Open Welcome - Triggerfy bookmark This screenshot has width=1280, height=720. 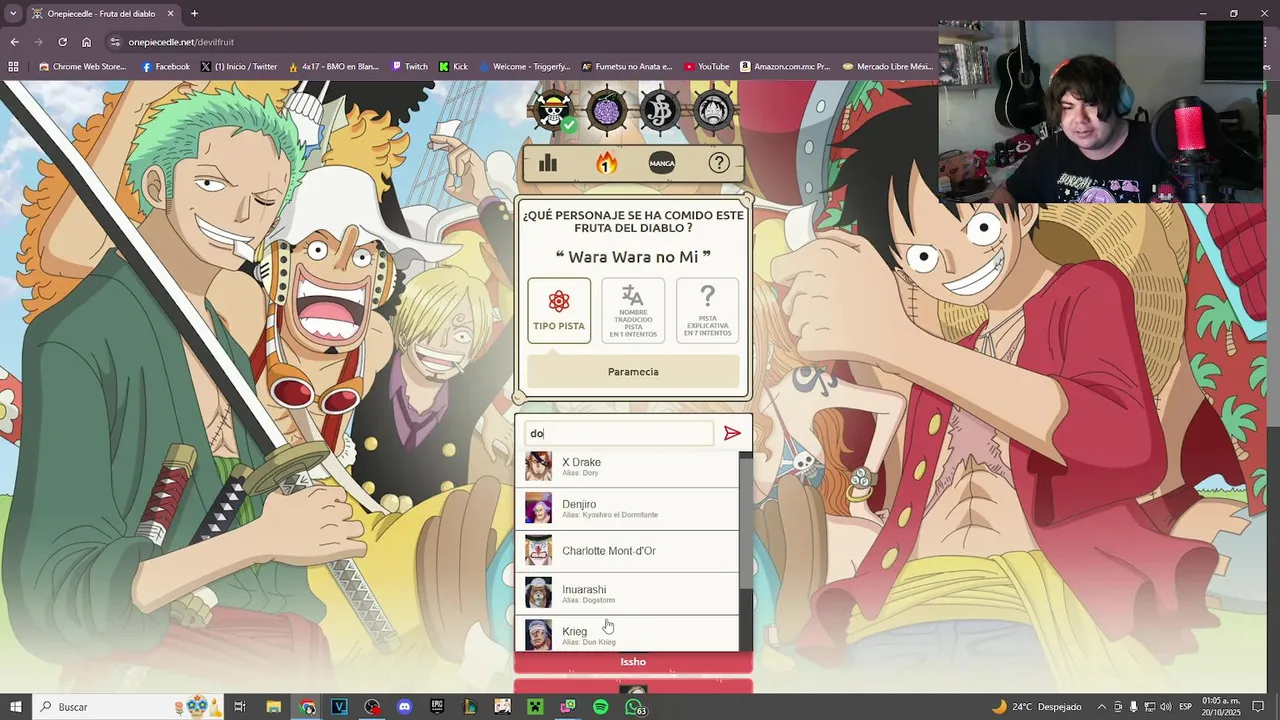525,67
